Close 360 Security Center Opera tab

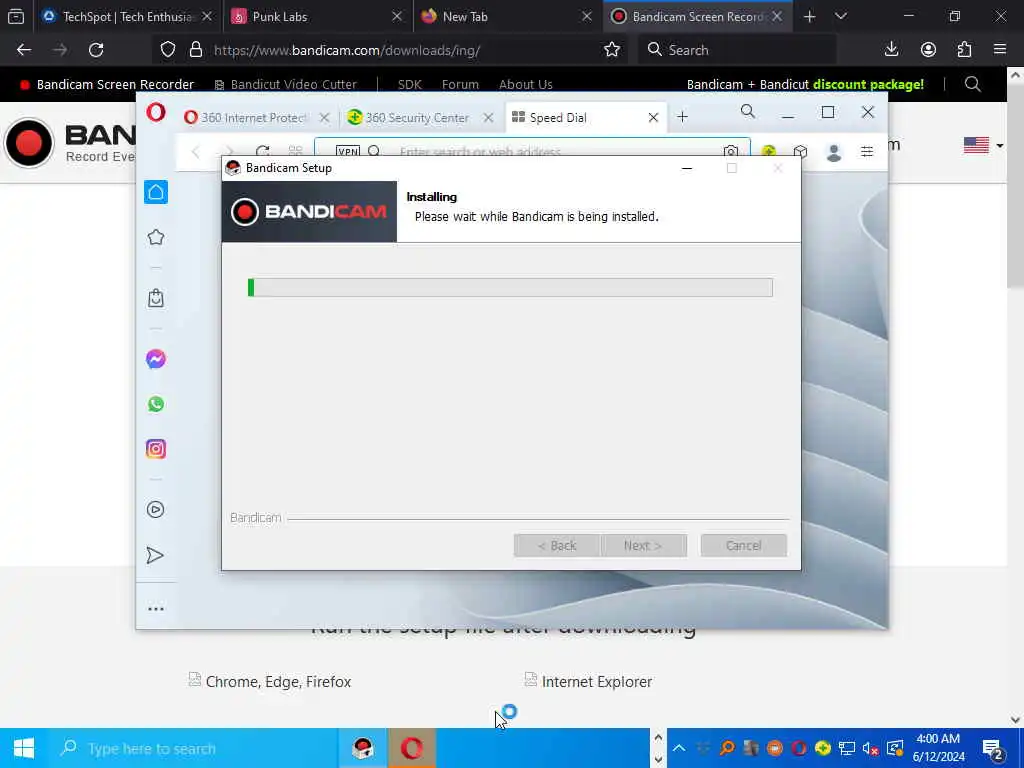tap(488, 118)
